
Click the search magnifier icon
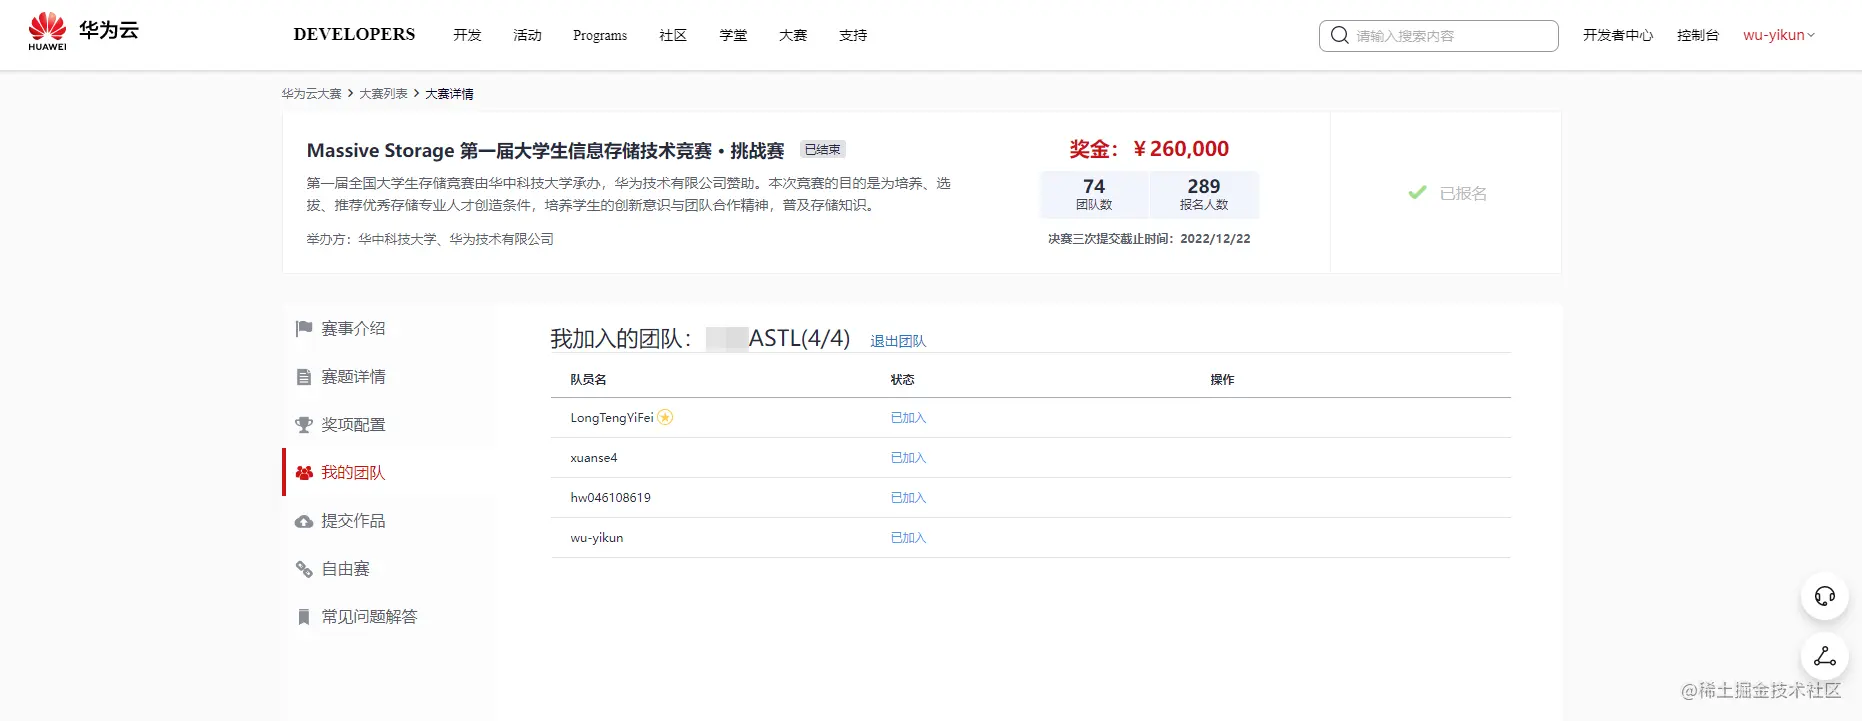click(1339, 35)
